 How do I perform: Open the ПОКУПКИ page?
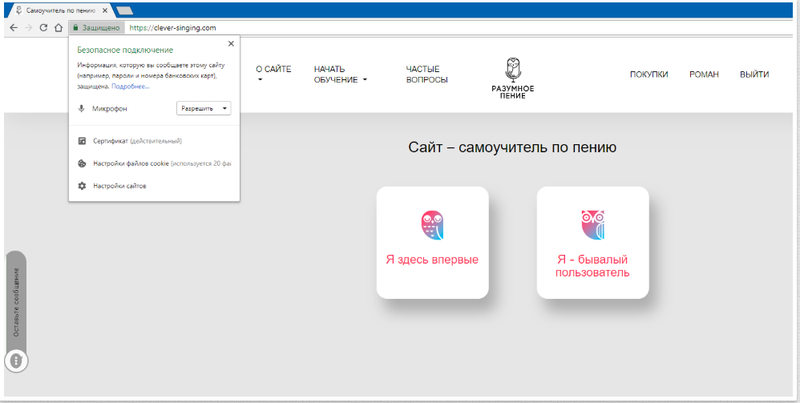(649, 74)
